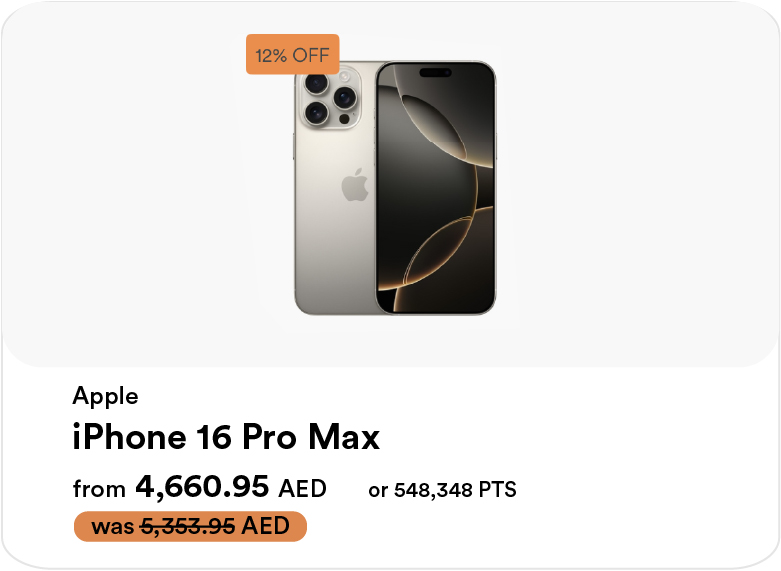
Task: Click the PTS label after 548,348
Action: 497,490
